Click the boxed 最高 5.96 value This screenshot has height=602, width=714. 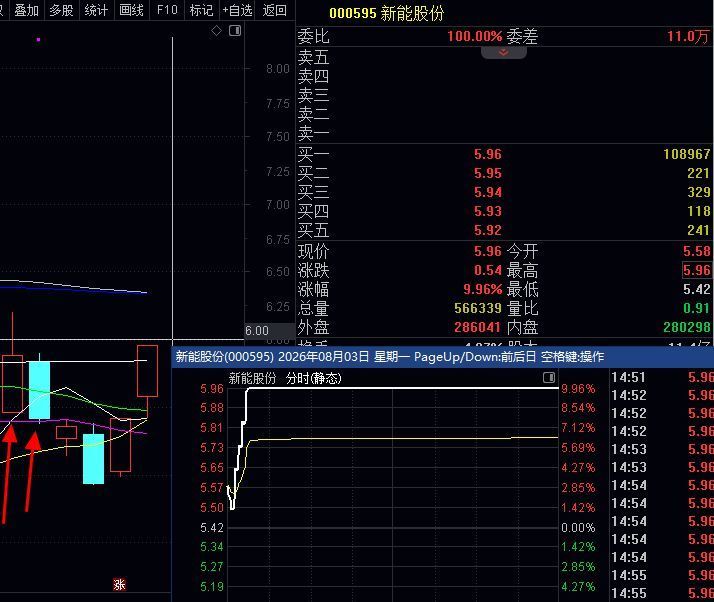click(696, 270)
